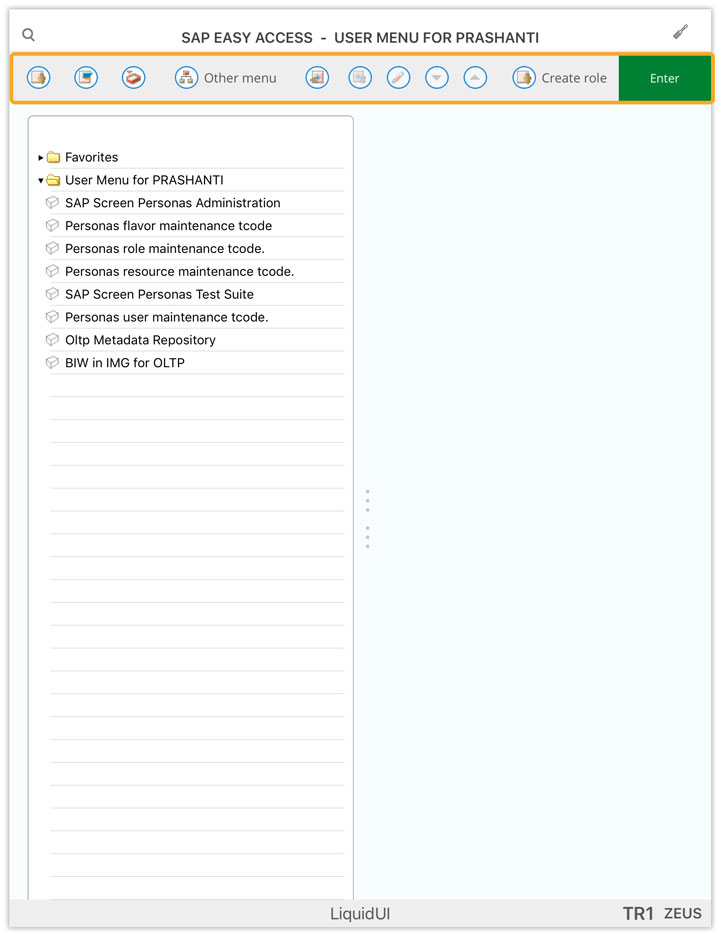The height and width of the screenshot is (936, 720).
Task: Click the Move Favorites Down arrow icon
Action: tap(437, 78)
